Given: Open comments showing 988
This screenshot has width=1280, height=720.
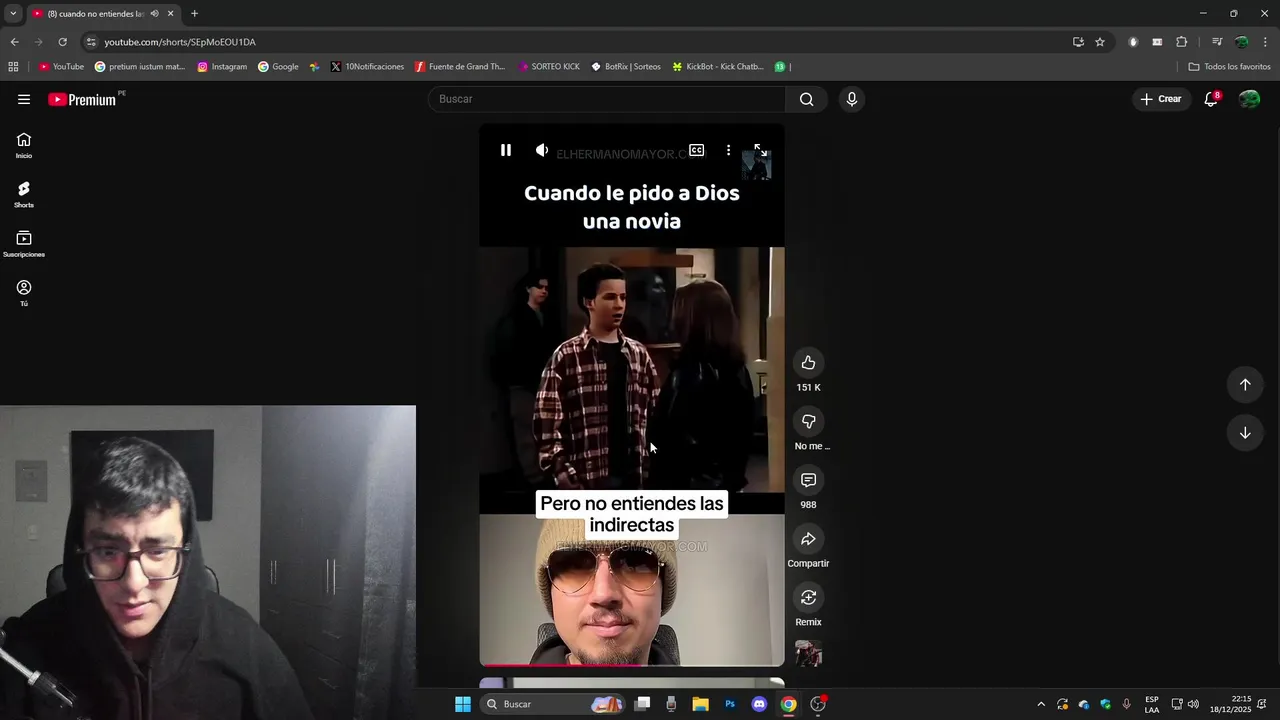Looking at the screenshot, I should coord(808,480).
